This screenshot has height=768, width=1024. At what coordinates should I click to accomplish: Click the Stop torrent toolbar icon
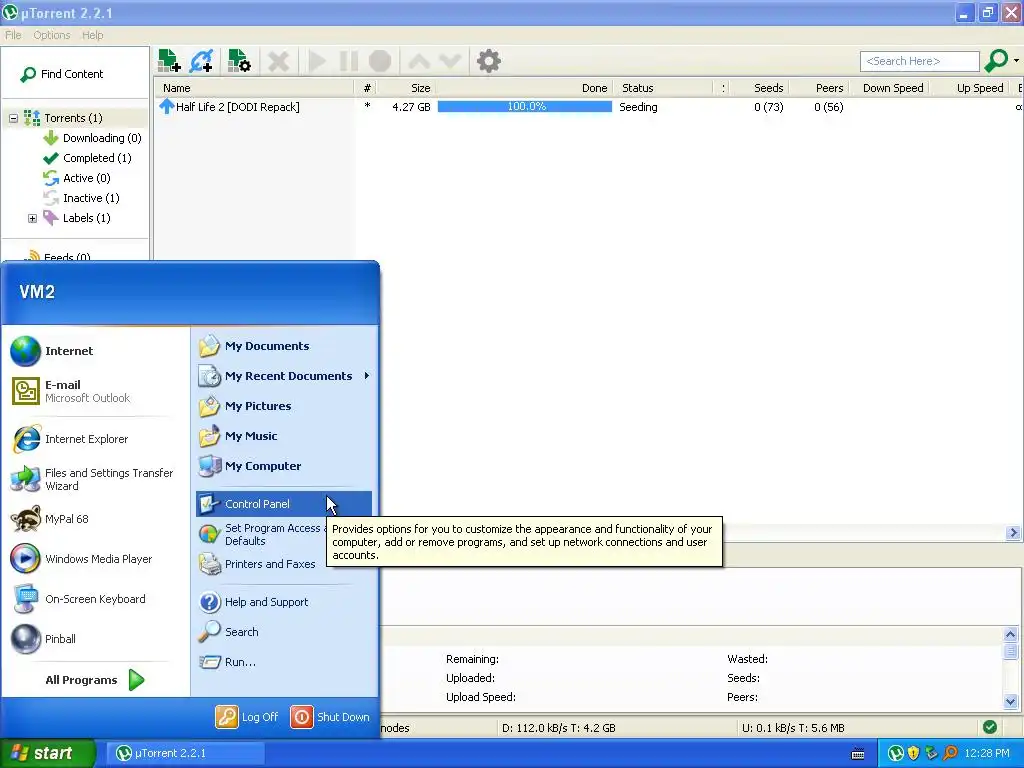(x=380, y=61)
